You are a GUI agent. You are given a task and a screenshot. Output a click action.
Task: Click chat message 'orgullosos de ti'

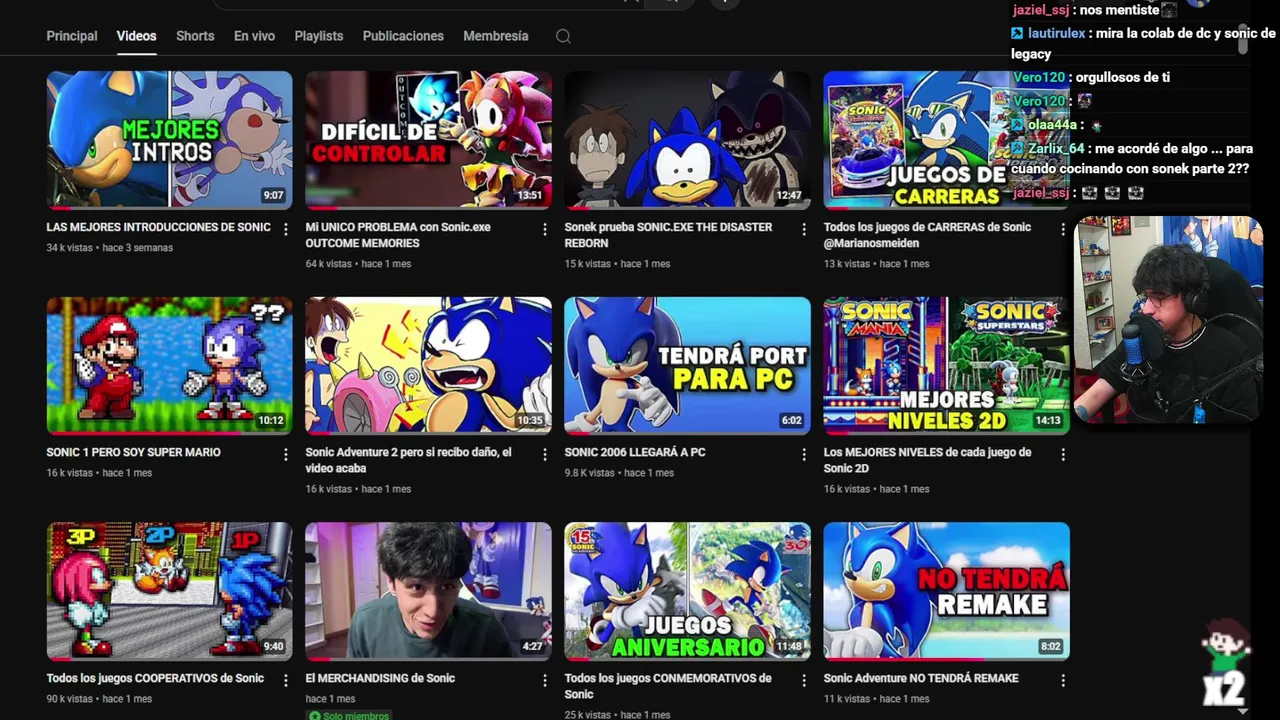click(x=1122, y=77)
